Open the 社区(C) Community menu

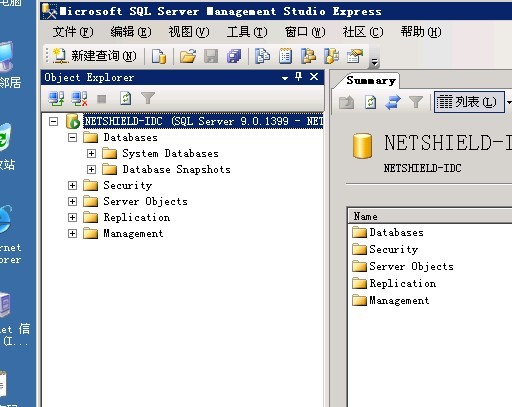[363, 32]
